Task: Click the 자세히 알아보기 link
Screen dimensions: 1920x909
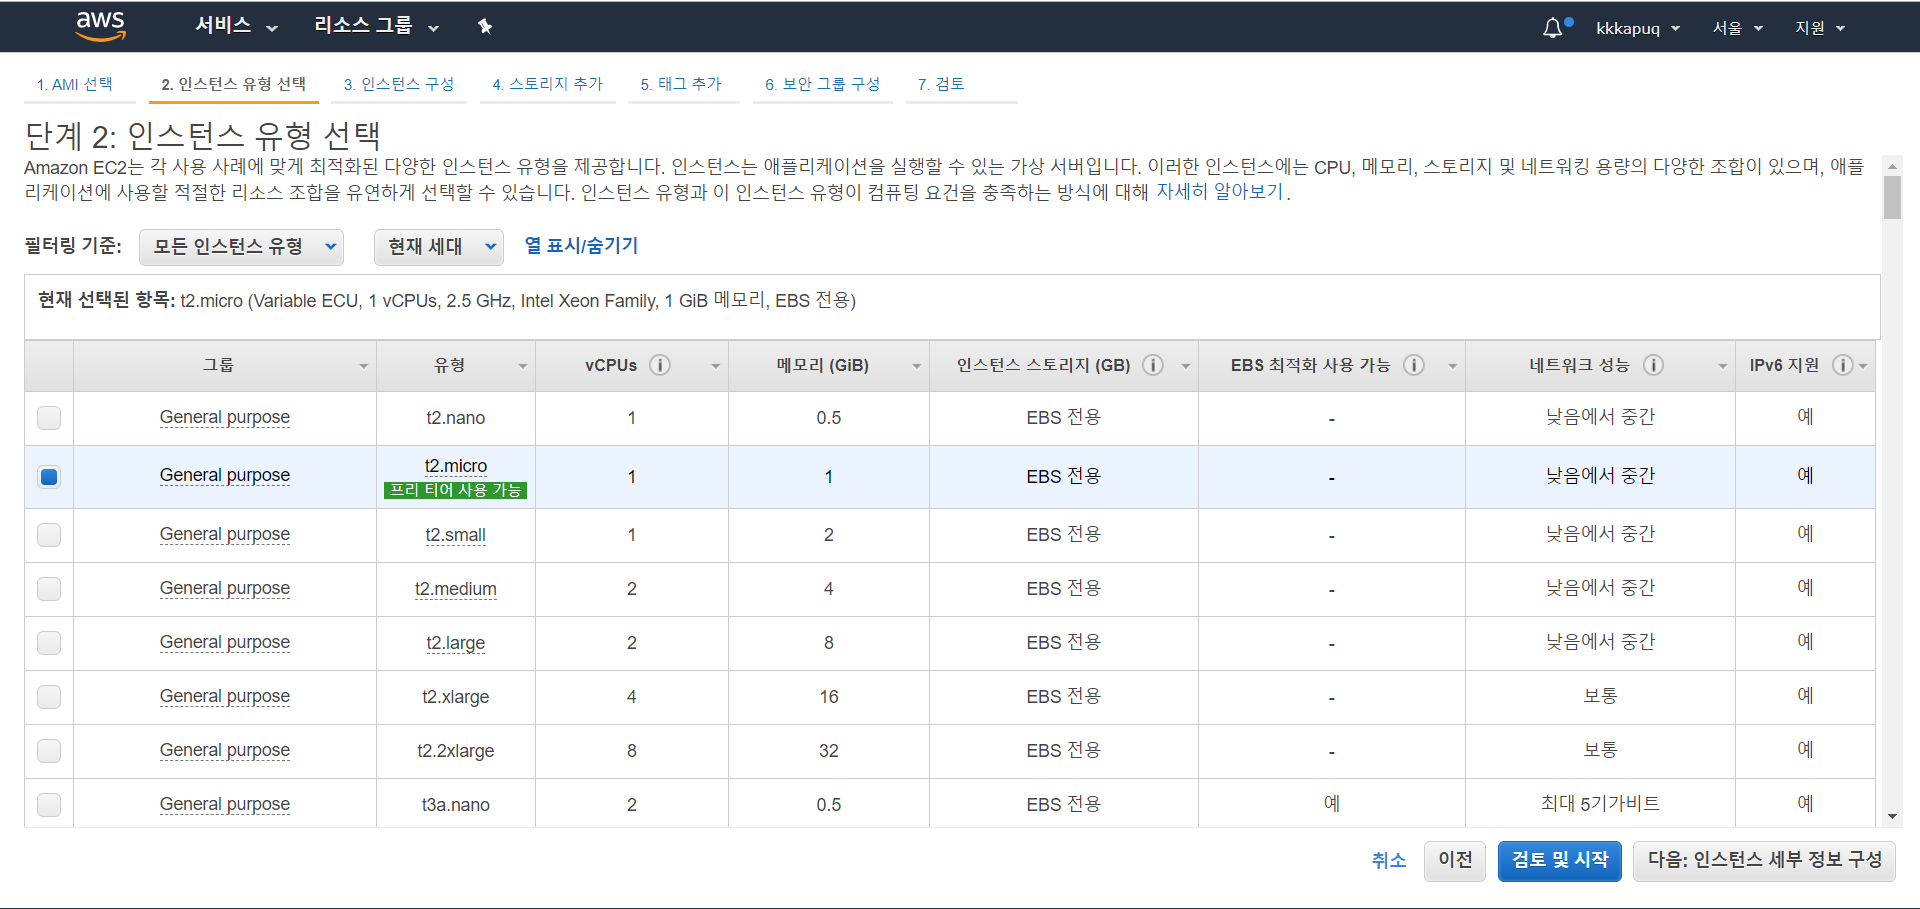Action: (x=1219, y=192)
